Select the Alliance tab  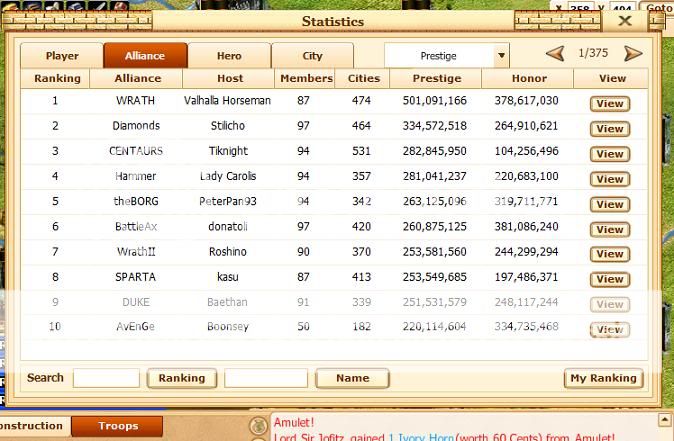pos(145,56)
